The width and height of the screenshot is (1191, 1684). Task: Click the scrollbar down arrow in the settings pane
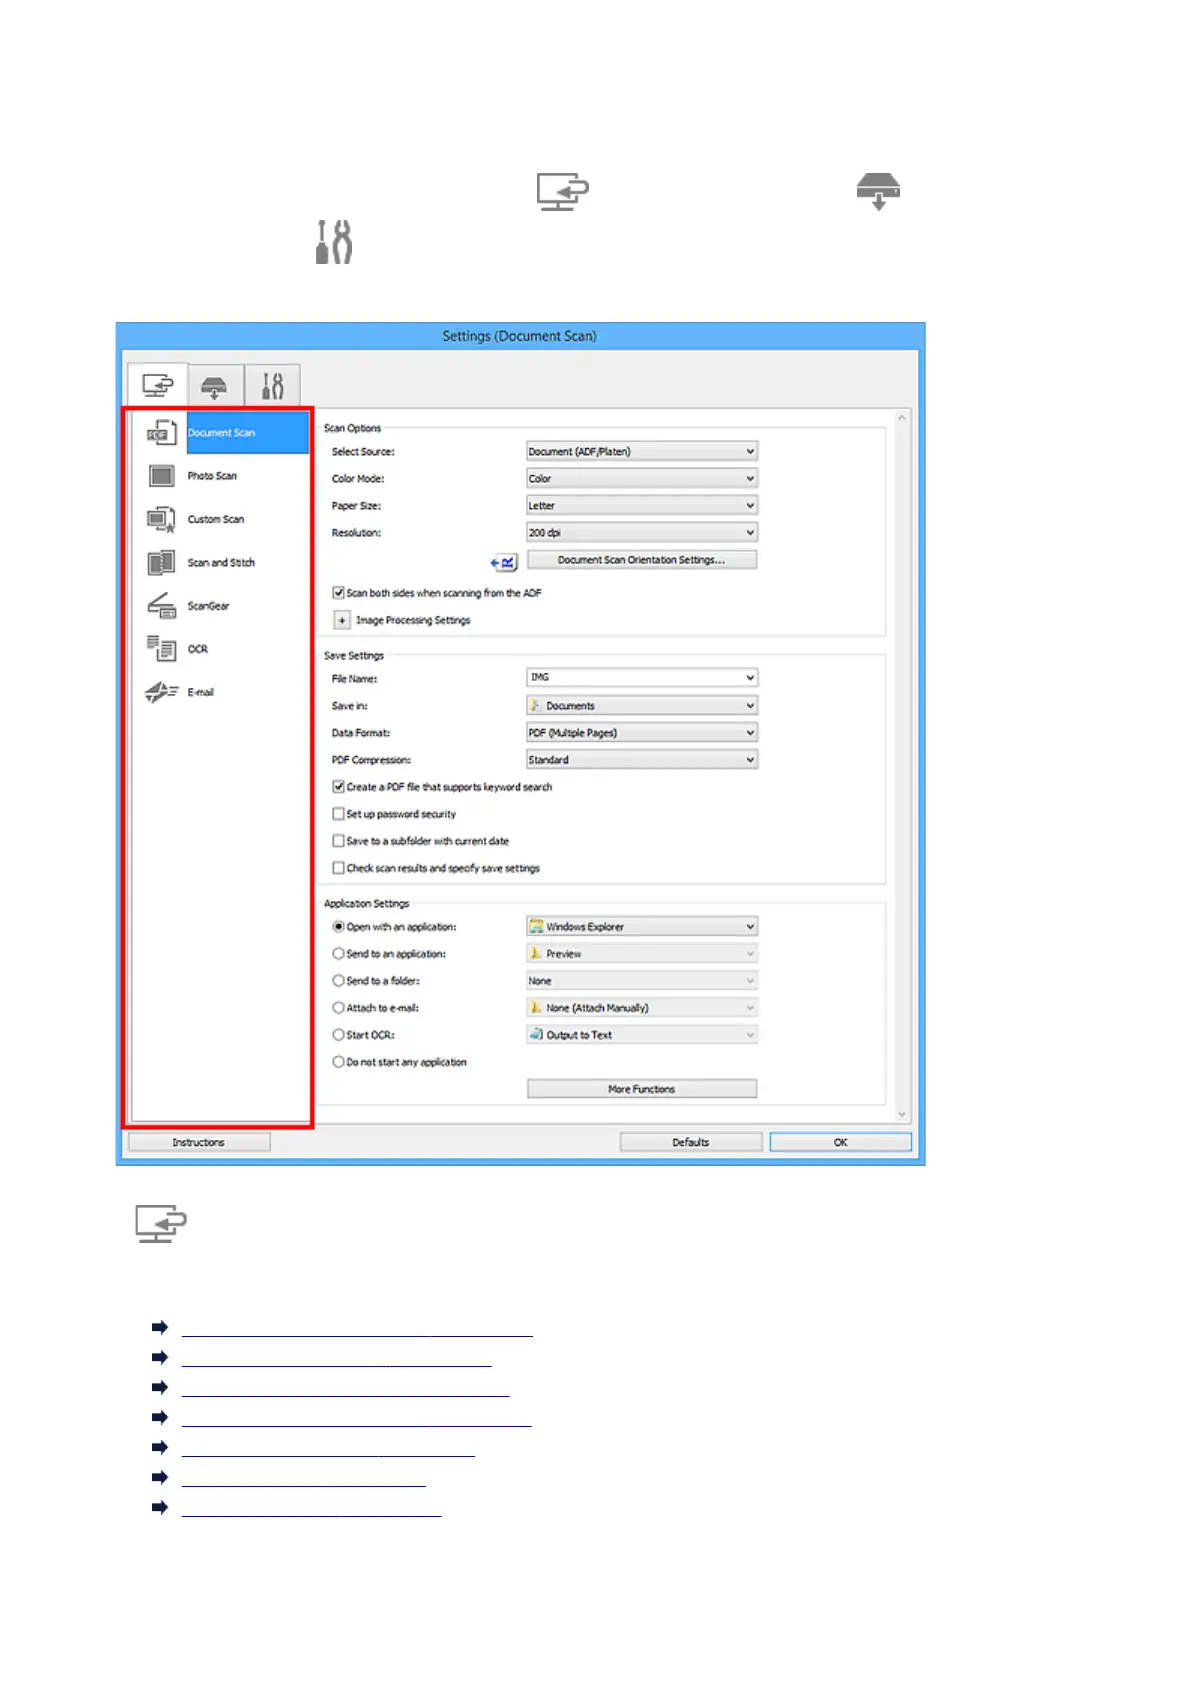click(x=902, y=1114)
